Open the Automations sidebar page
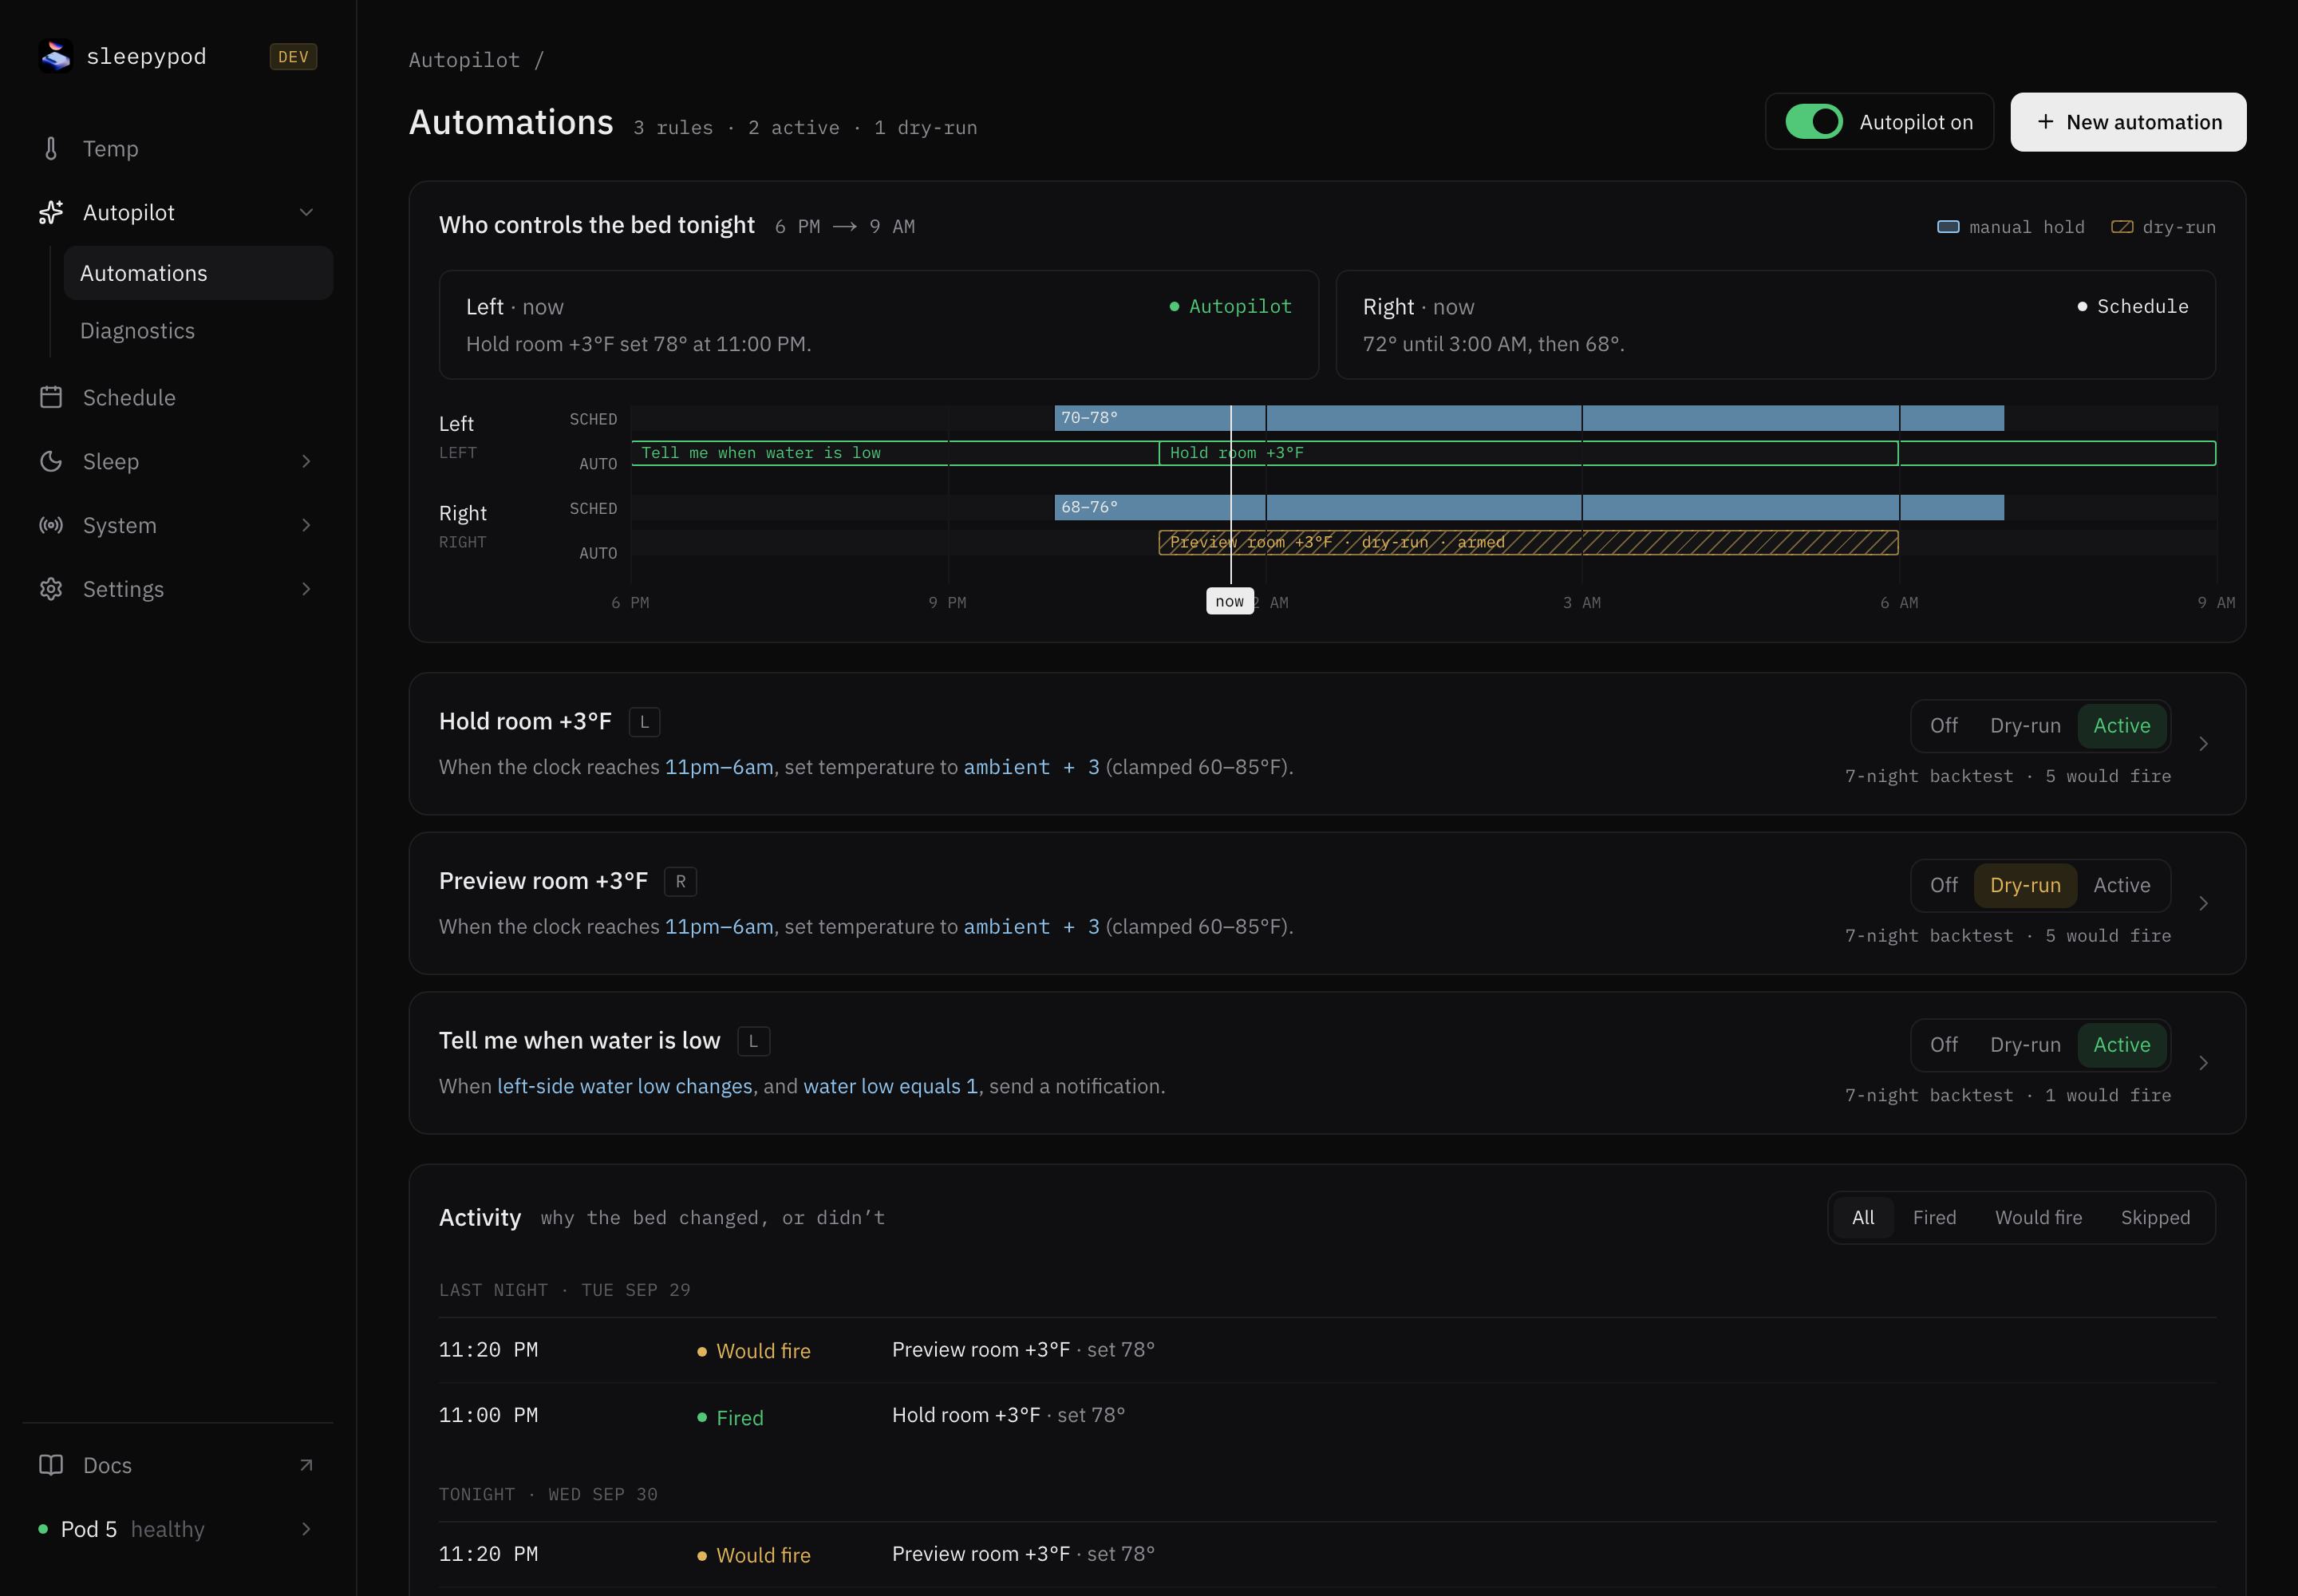 click(198, 273)
